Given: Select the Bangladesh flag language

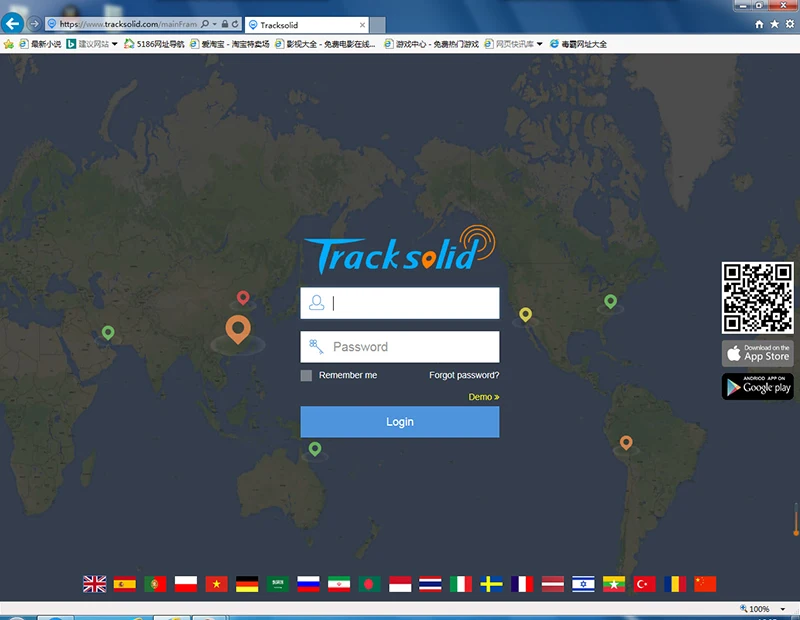Looking at the screenshot, I should coord(369,584).
